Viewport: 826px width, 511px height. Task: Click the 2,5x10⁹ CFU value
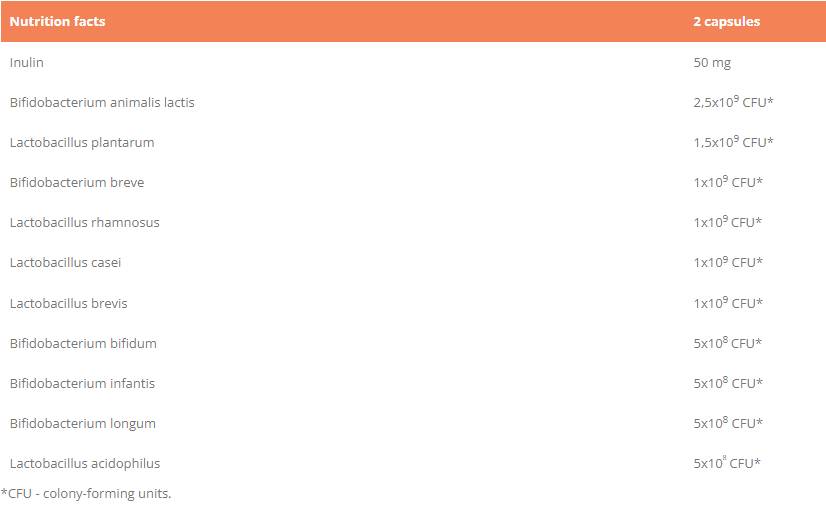point(734,102)
